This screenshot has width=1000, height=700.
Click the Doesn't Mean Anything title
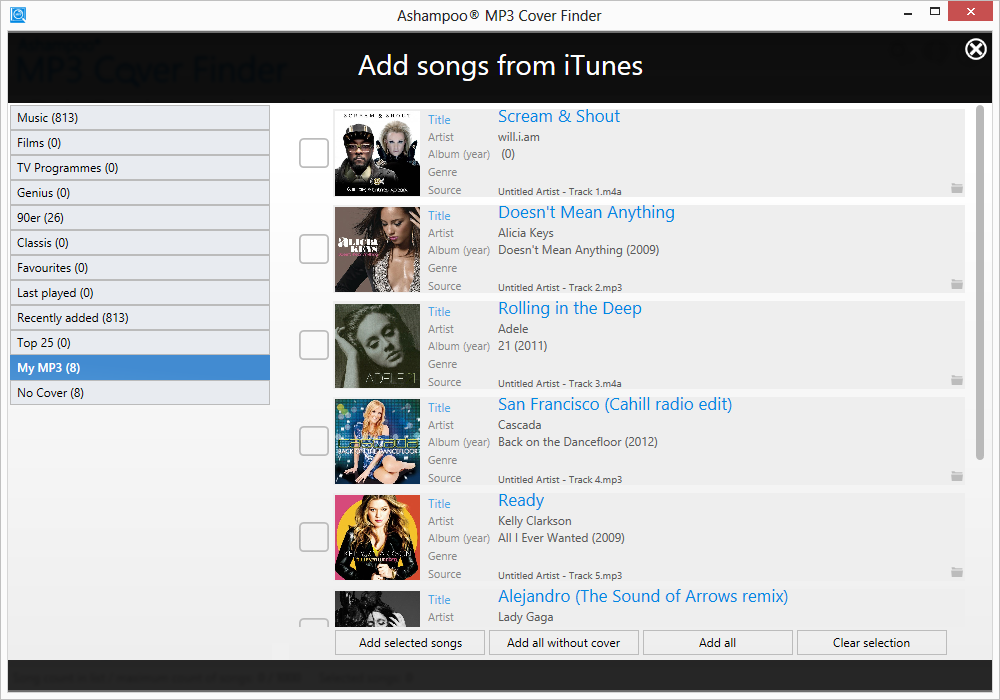click(586, 212)
